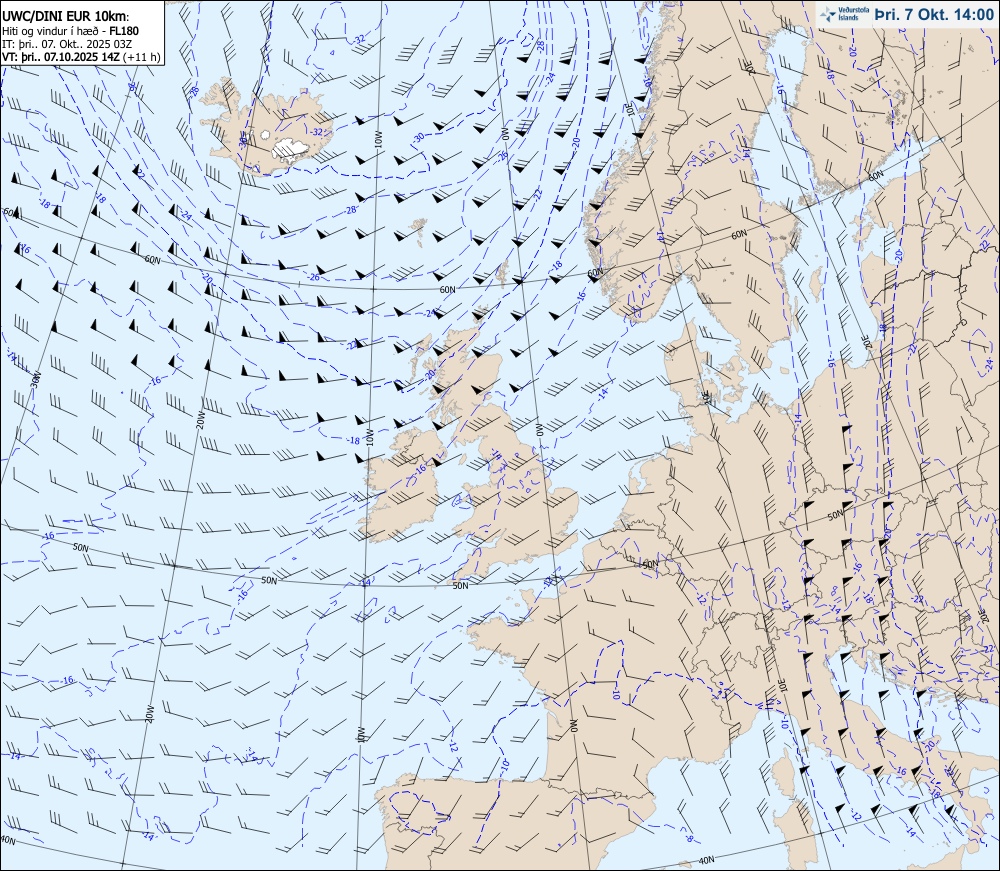Click the white Vatnajökull glacier patch on Iceland
The width and height of the screenshot is (1000, 871).
[290, 149]
